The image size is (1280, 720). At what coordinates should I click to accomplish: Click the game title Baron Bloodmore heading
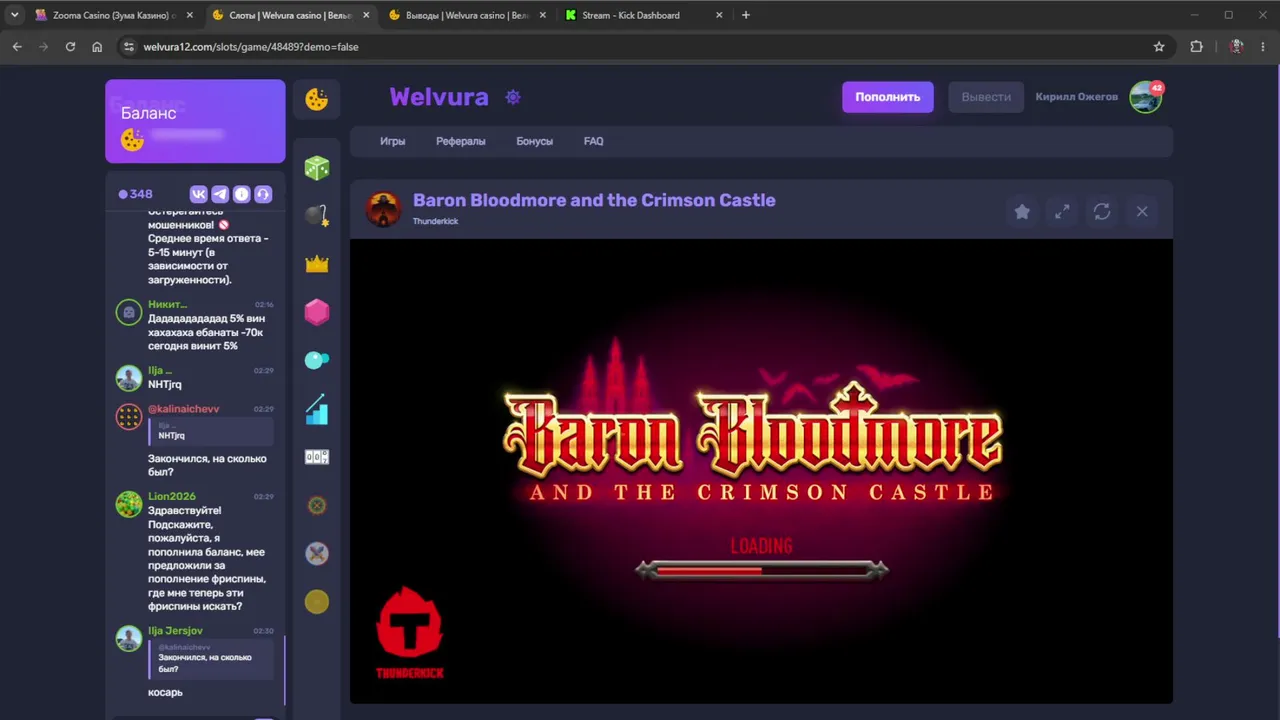pos(594,200)
